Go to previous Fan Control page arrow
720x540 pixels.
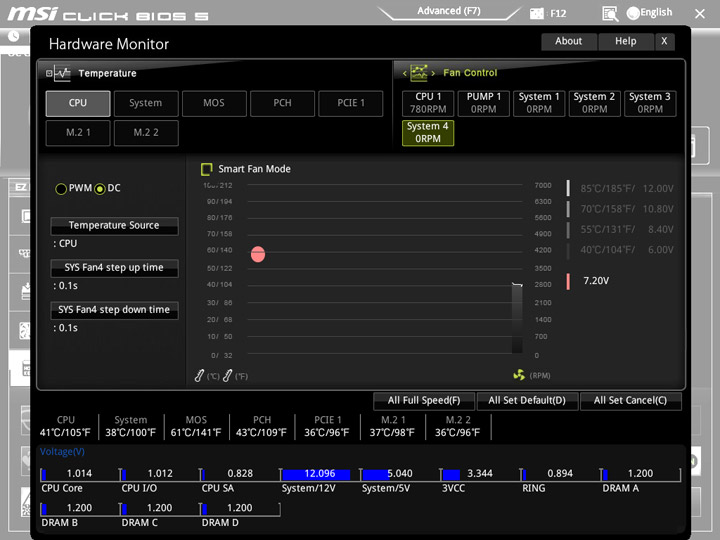(405, 73)
